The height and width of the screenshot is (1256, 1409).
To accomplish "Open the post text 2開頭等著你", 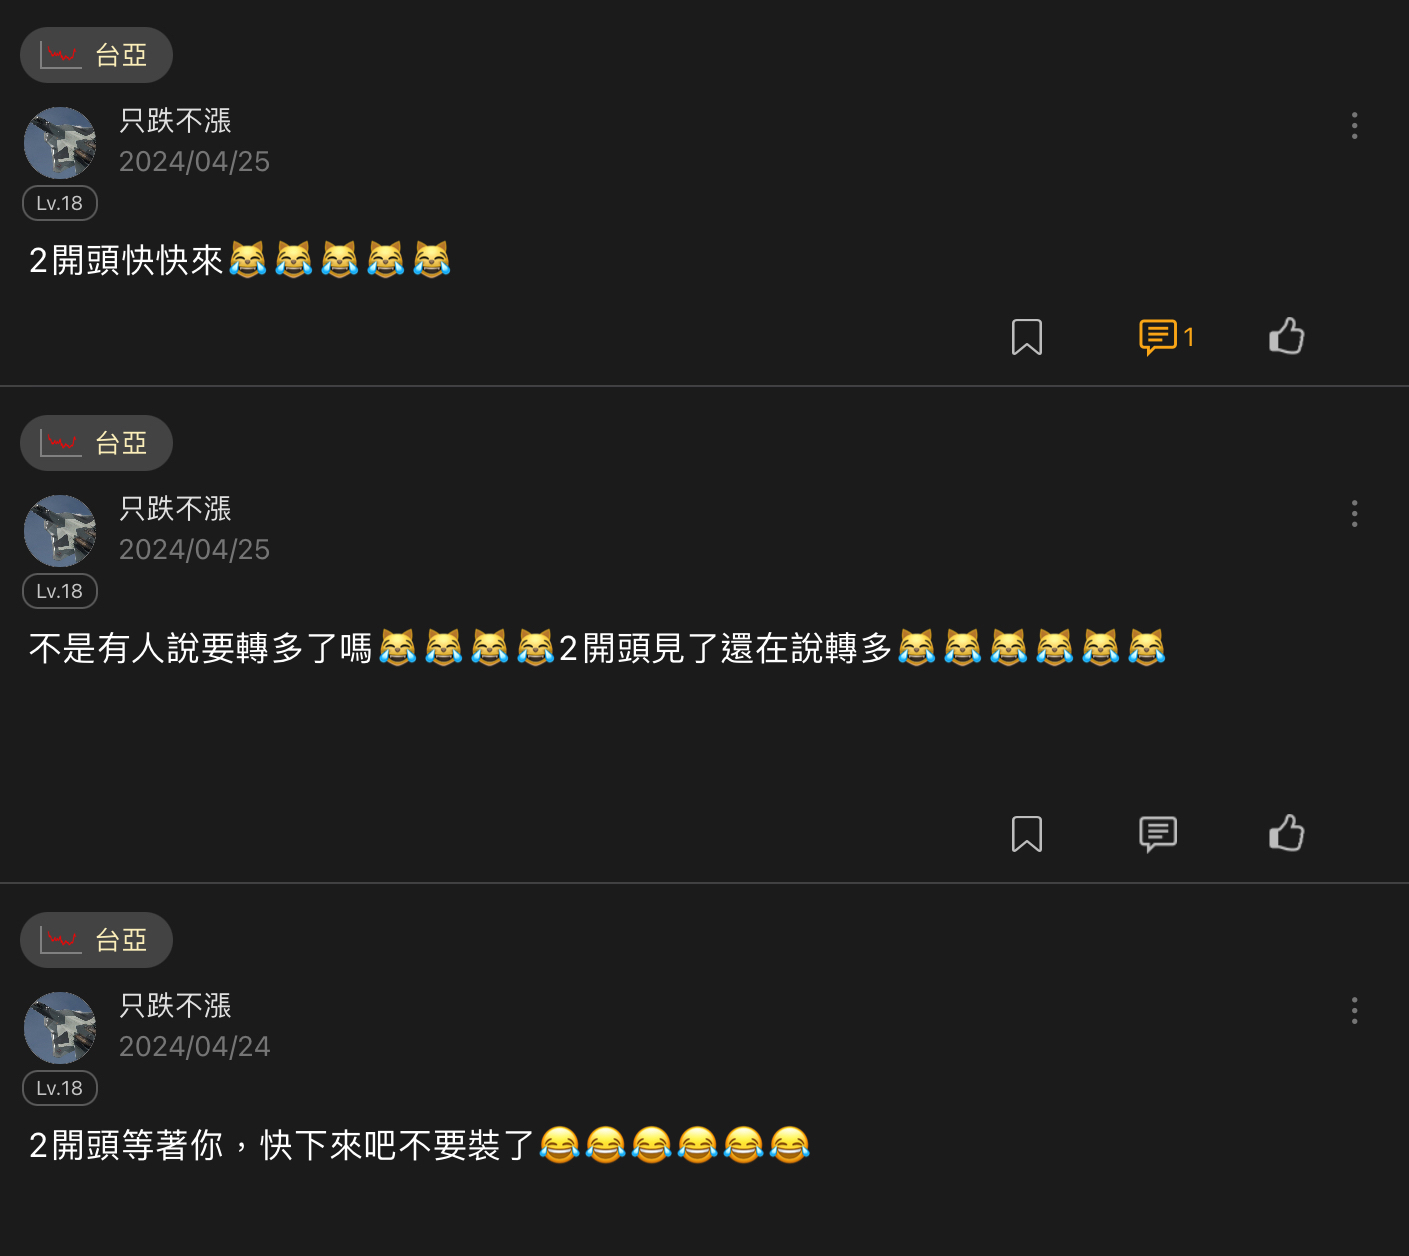I will click(419, 1145).
